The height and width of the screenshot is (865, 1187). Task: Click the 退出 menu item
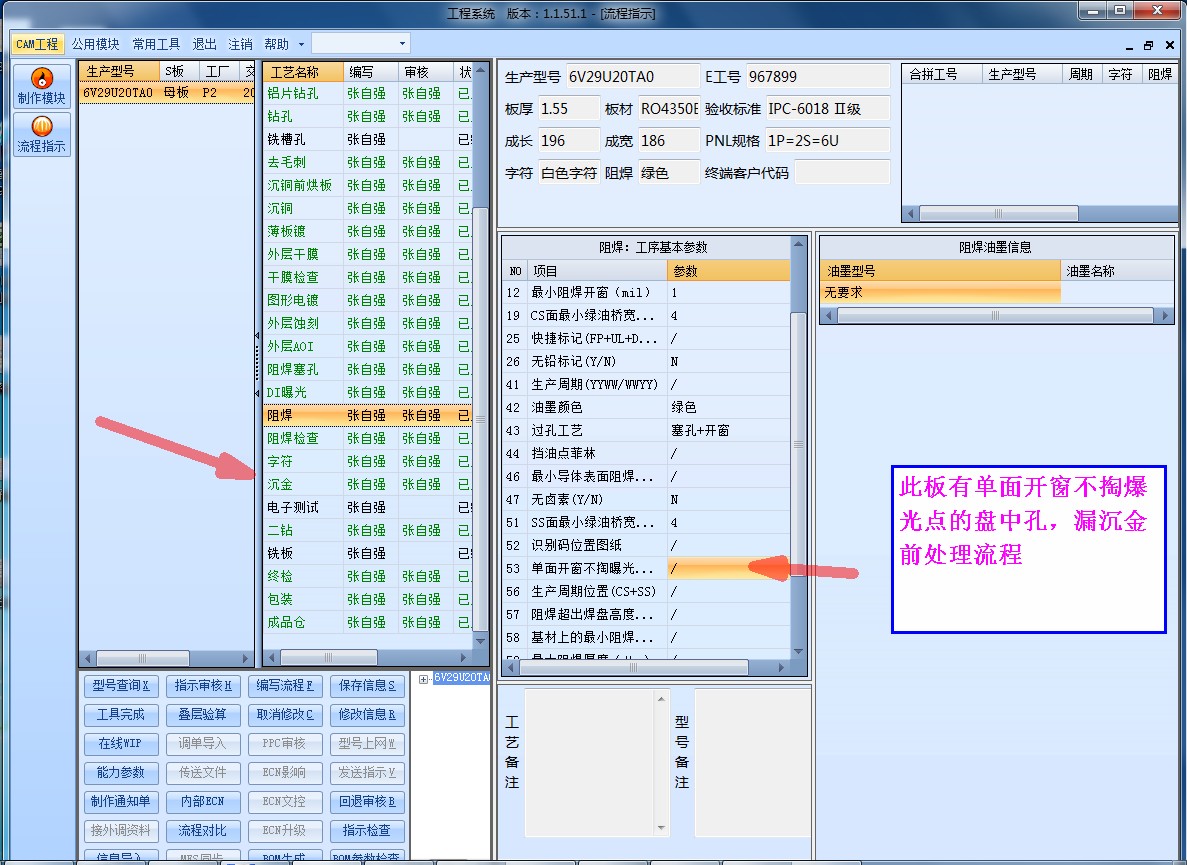coord(204,44)
